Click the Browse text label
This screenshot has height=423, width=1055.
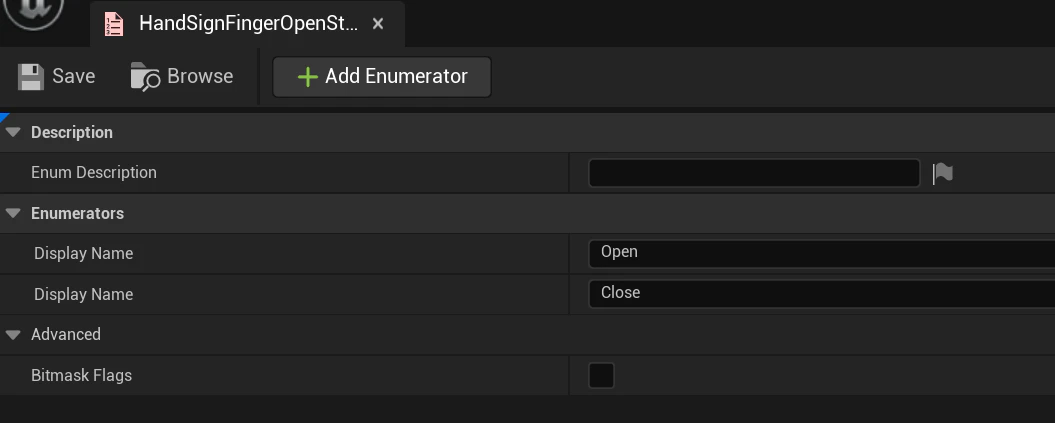click(200, 76)
